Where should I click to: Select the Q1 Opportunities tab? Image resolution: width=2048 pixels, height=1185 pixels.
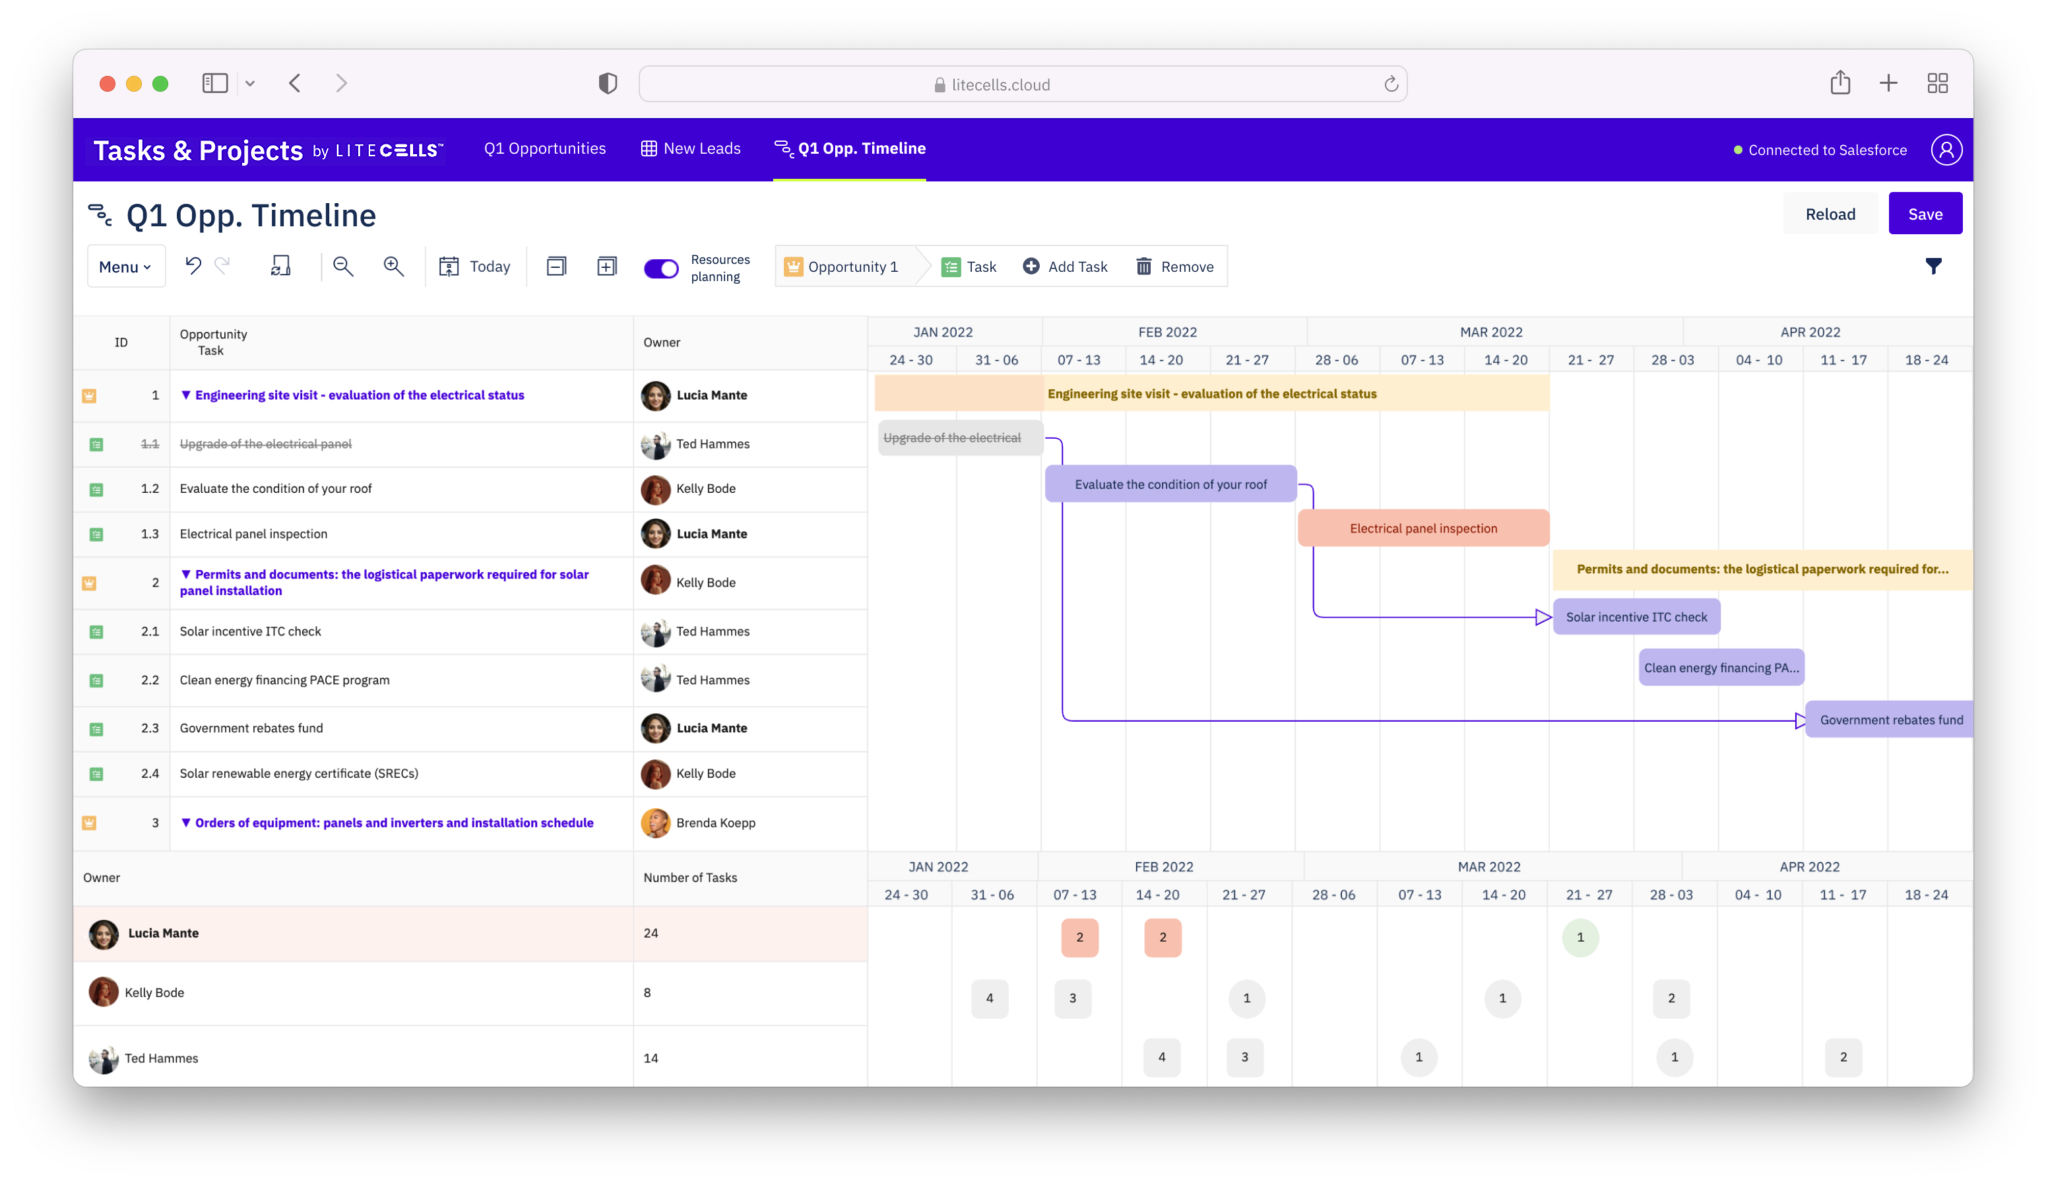(x=544, y=148)
